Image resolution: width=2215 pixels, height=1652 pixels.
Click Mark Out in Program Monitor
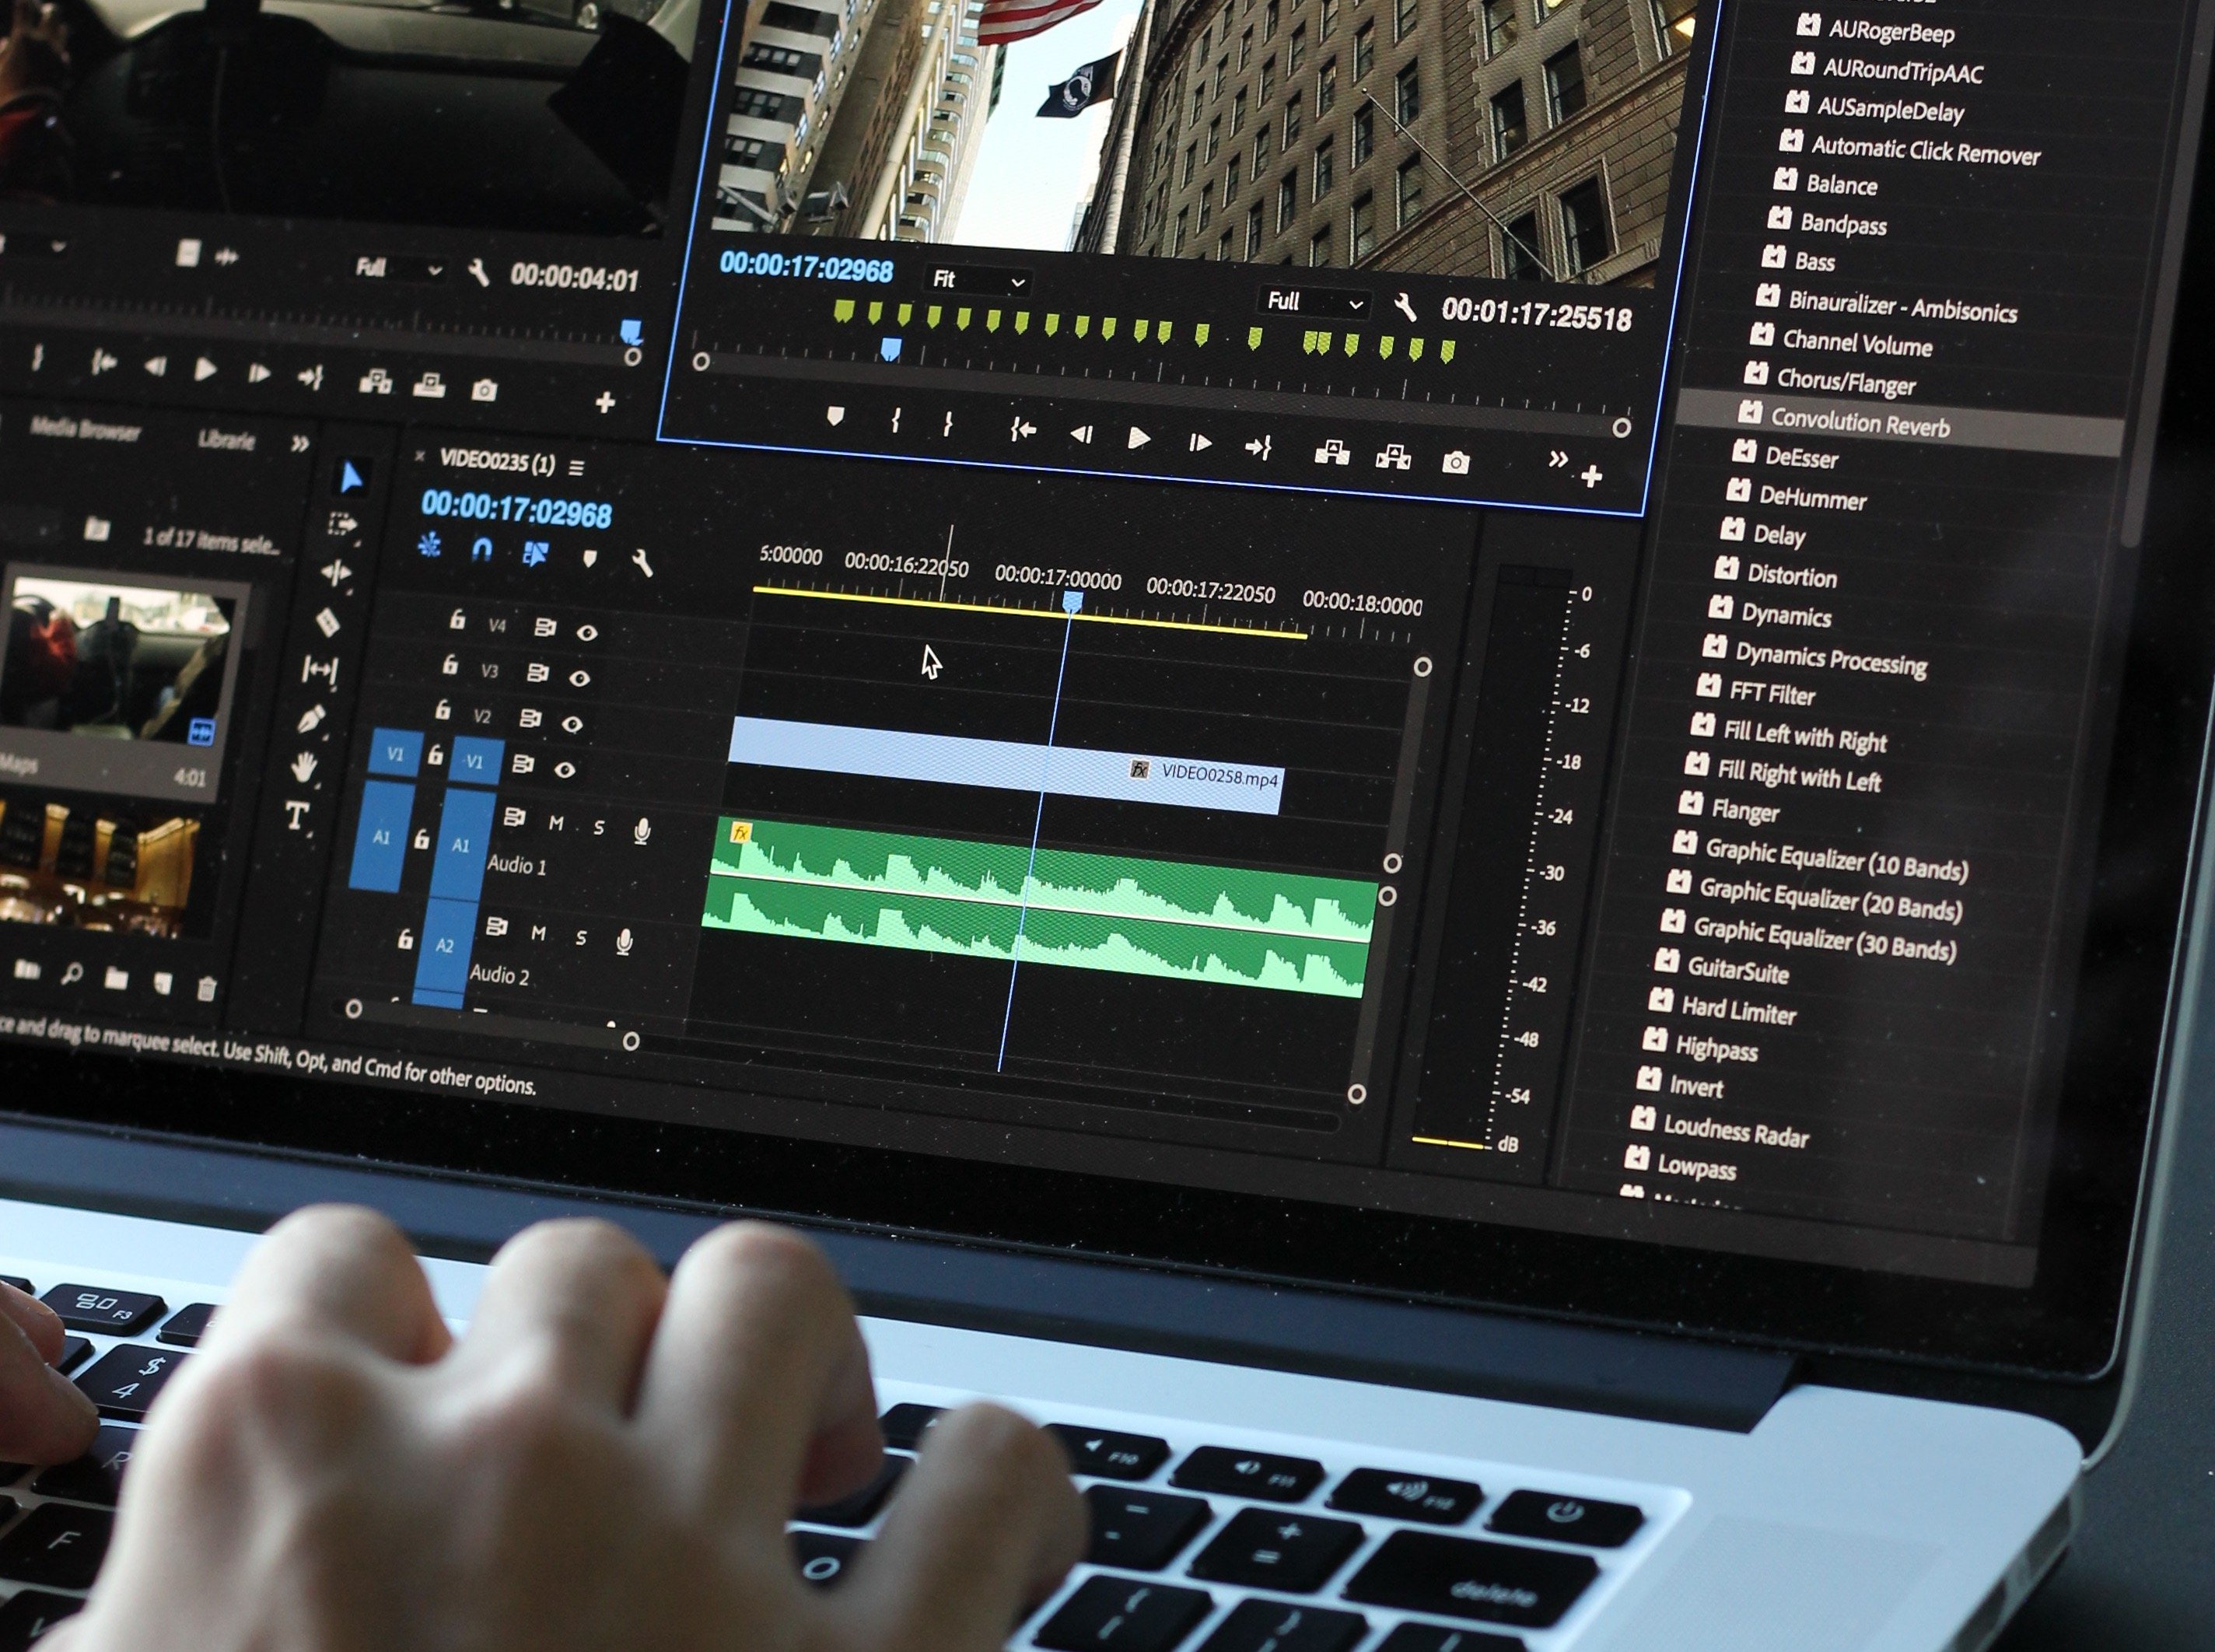point(947,424)
